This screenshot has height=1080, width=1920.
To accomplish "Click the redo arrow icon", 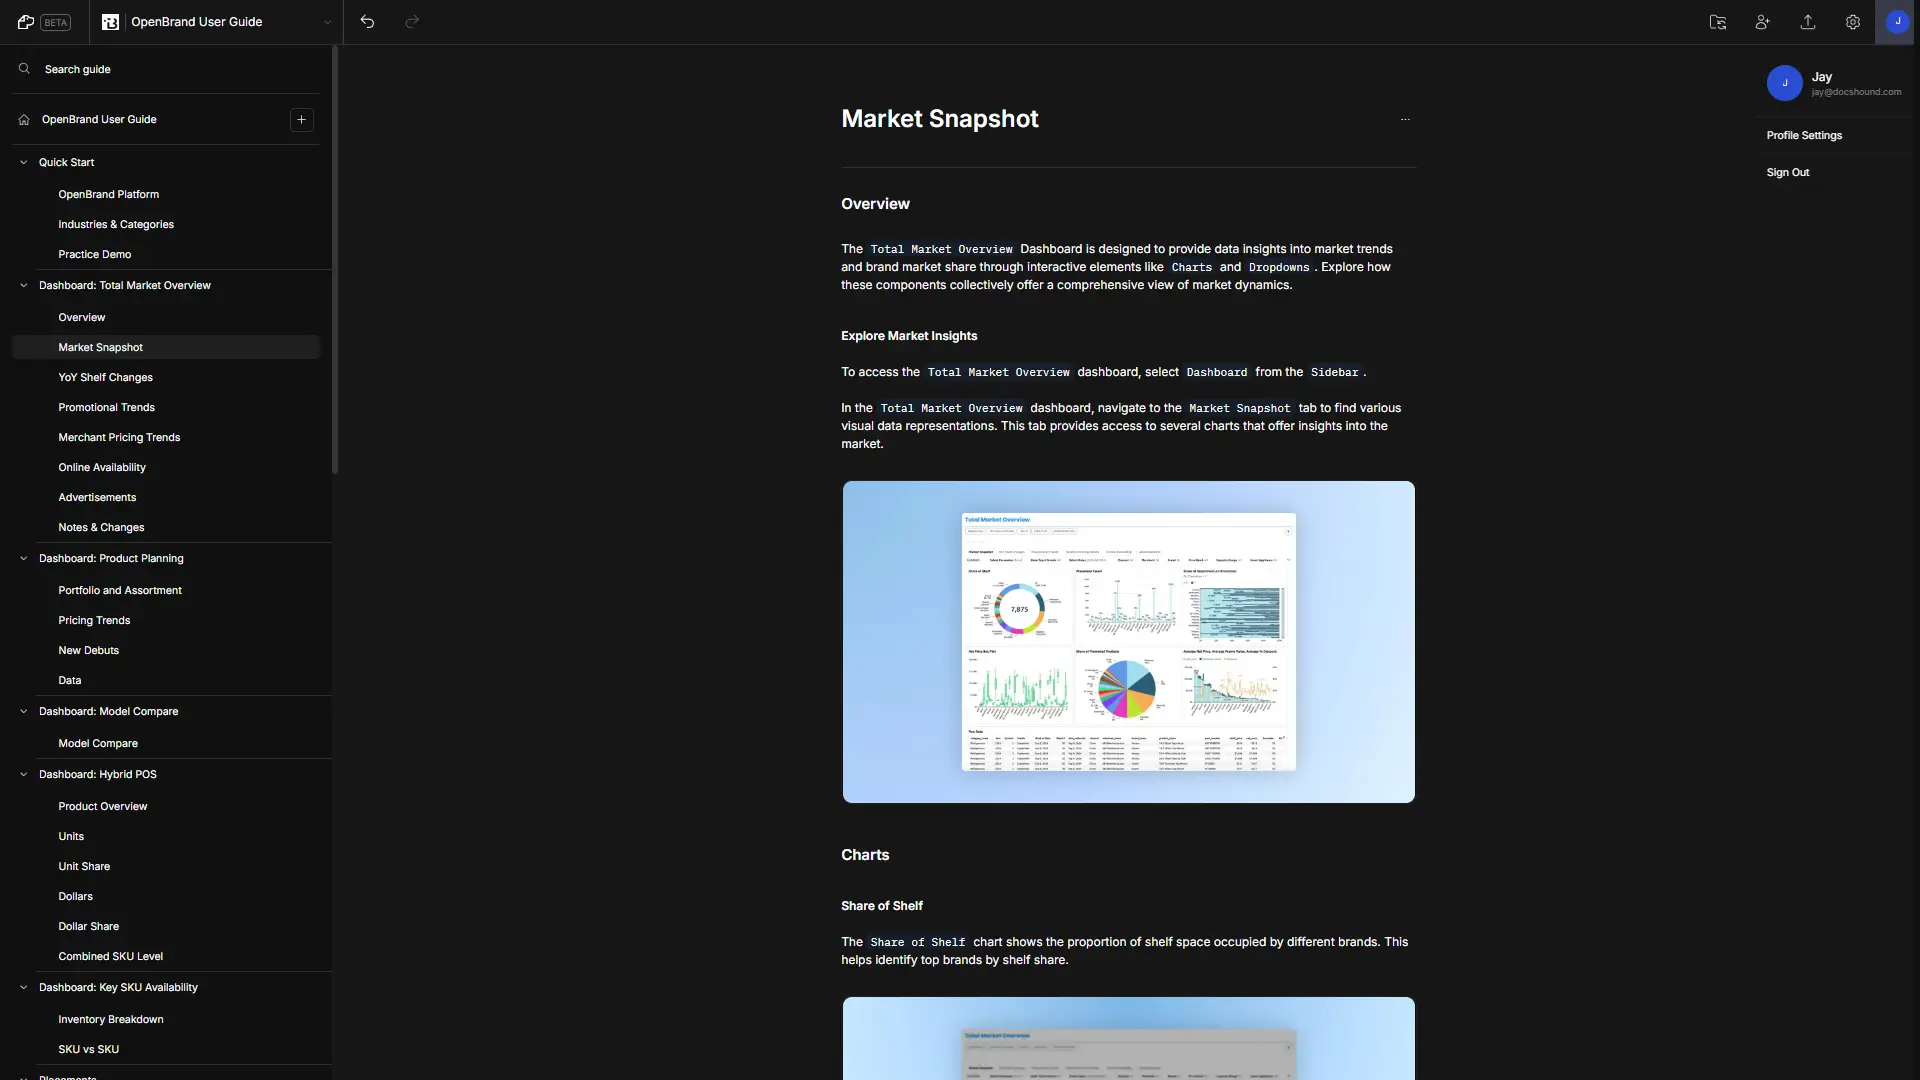I will click(411, 21).
